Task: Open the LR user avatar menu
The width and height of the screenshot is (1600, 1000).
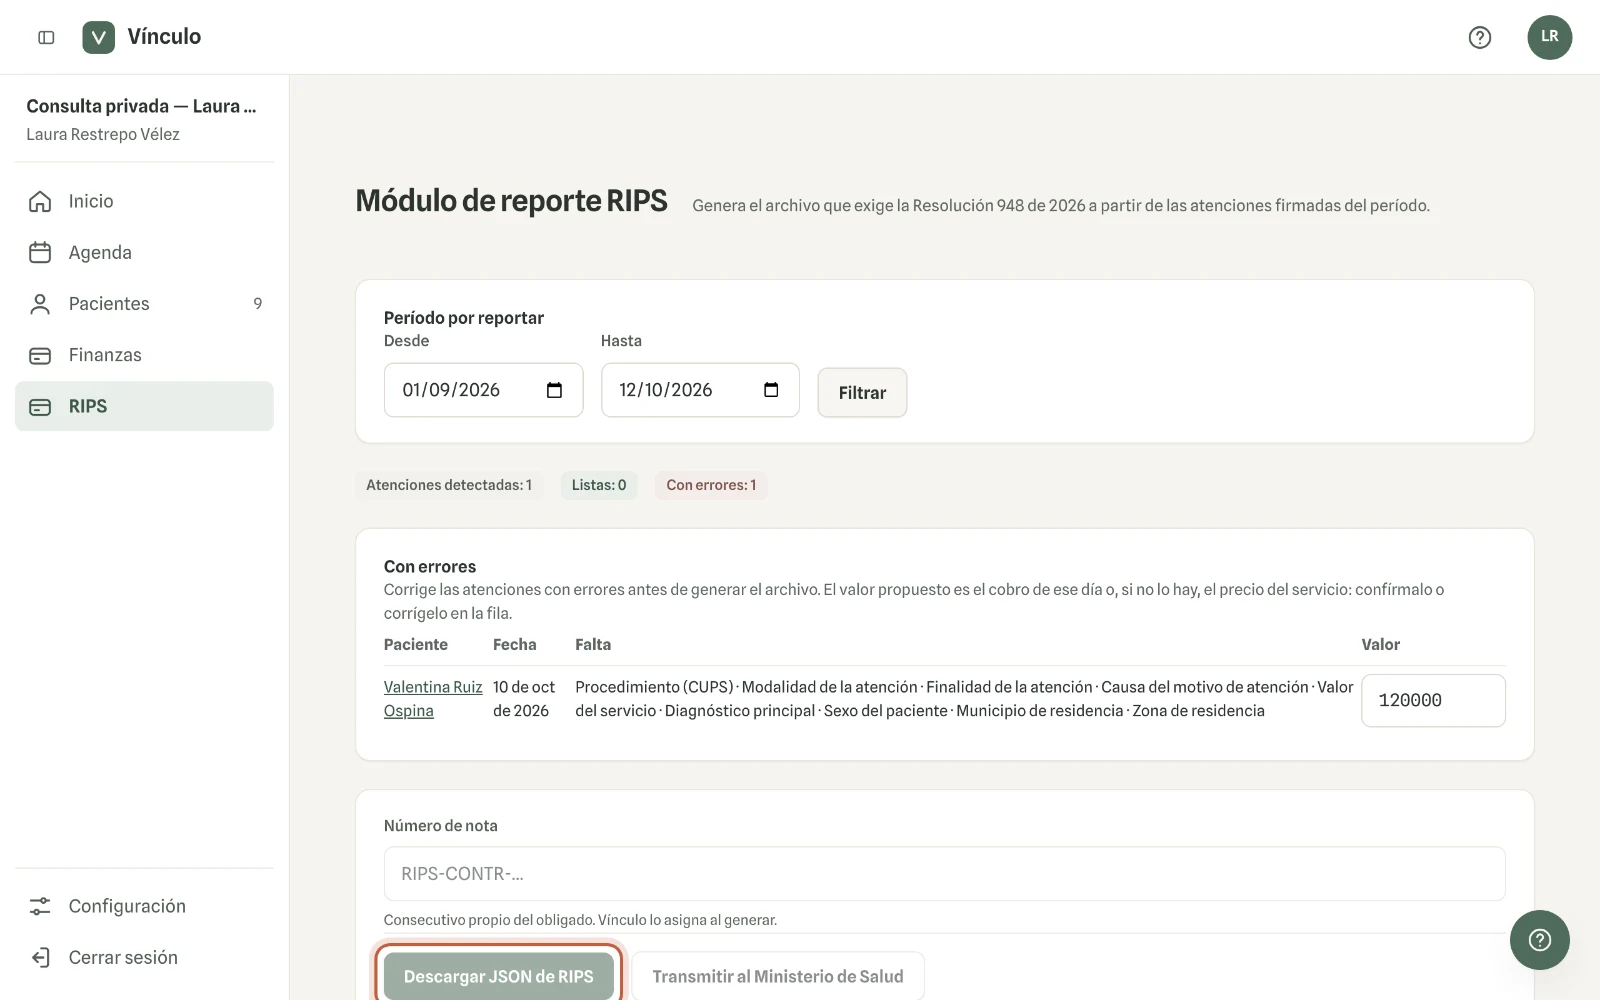Action: click(x=1550, y=37)
